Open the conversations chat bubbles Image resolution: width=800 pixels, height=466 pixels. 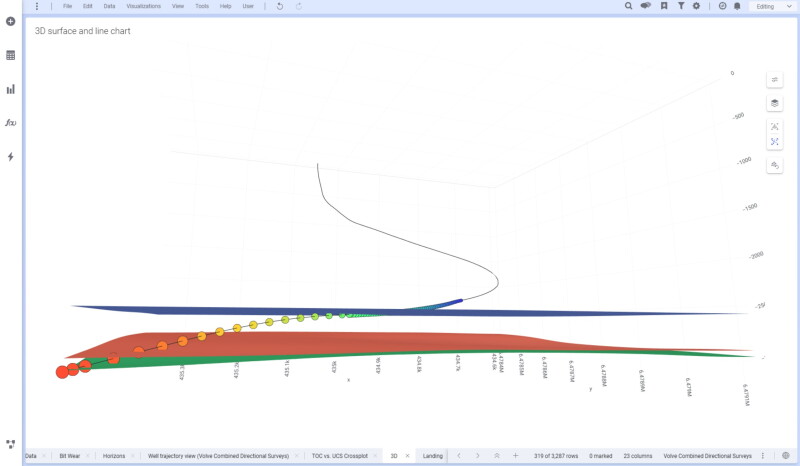coord(645,6)
